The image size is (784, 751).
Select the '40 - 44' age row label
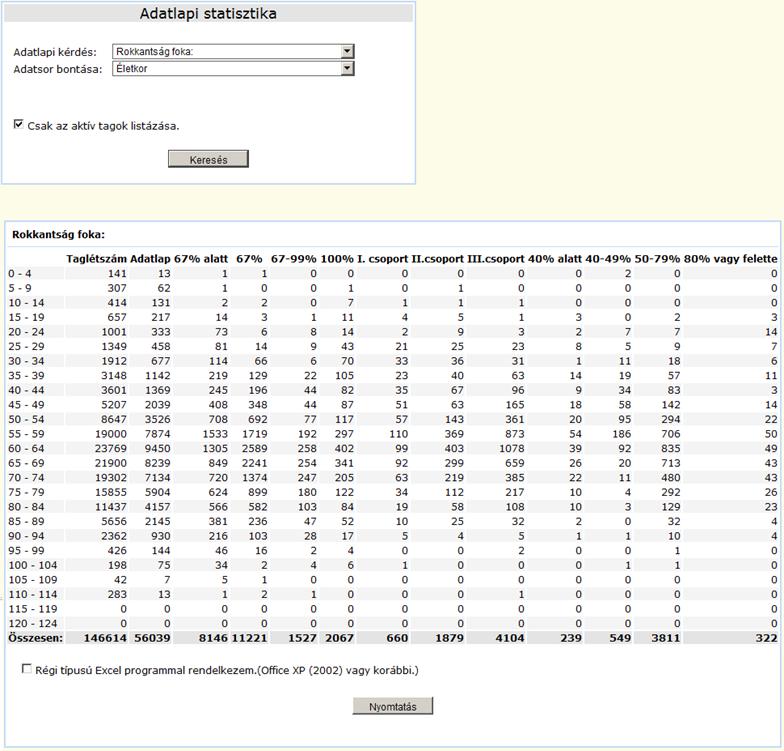click(x=26, y=390)
